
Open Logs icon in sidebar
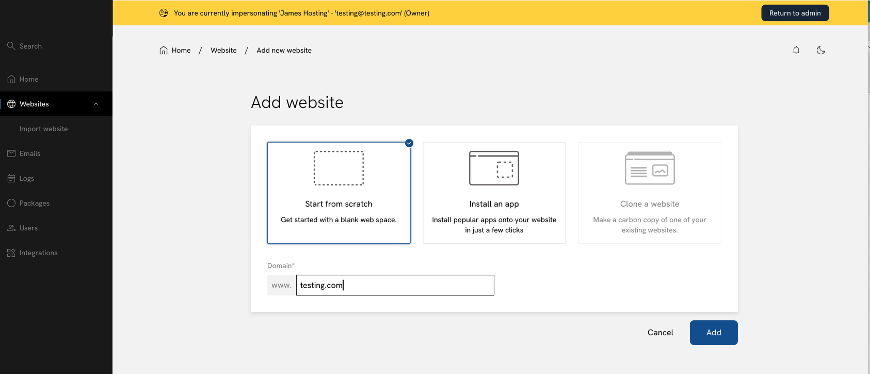pyautogui.click(x=11, y=178)
